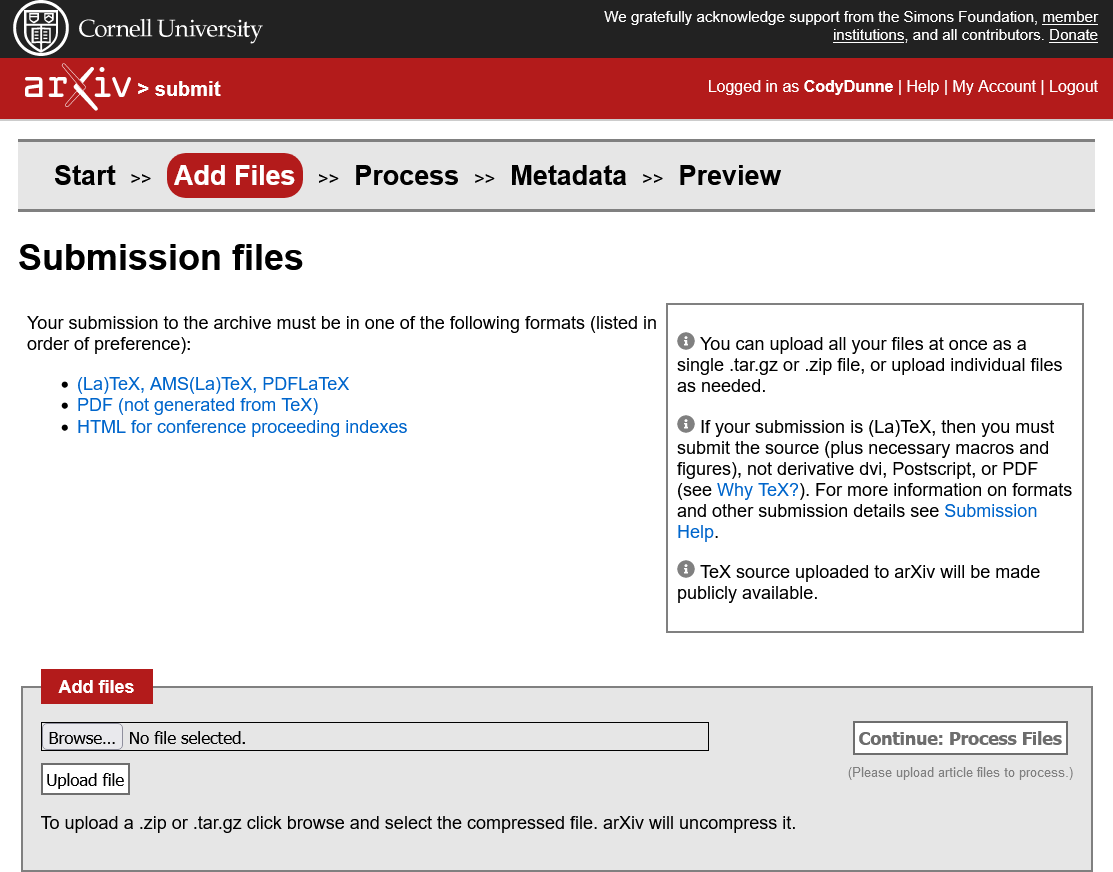
Task: Open PDF (not generated from TeX) link
Action: 197,405
